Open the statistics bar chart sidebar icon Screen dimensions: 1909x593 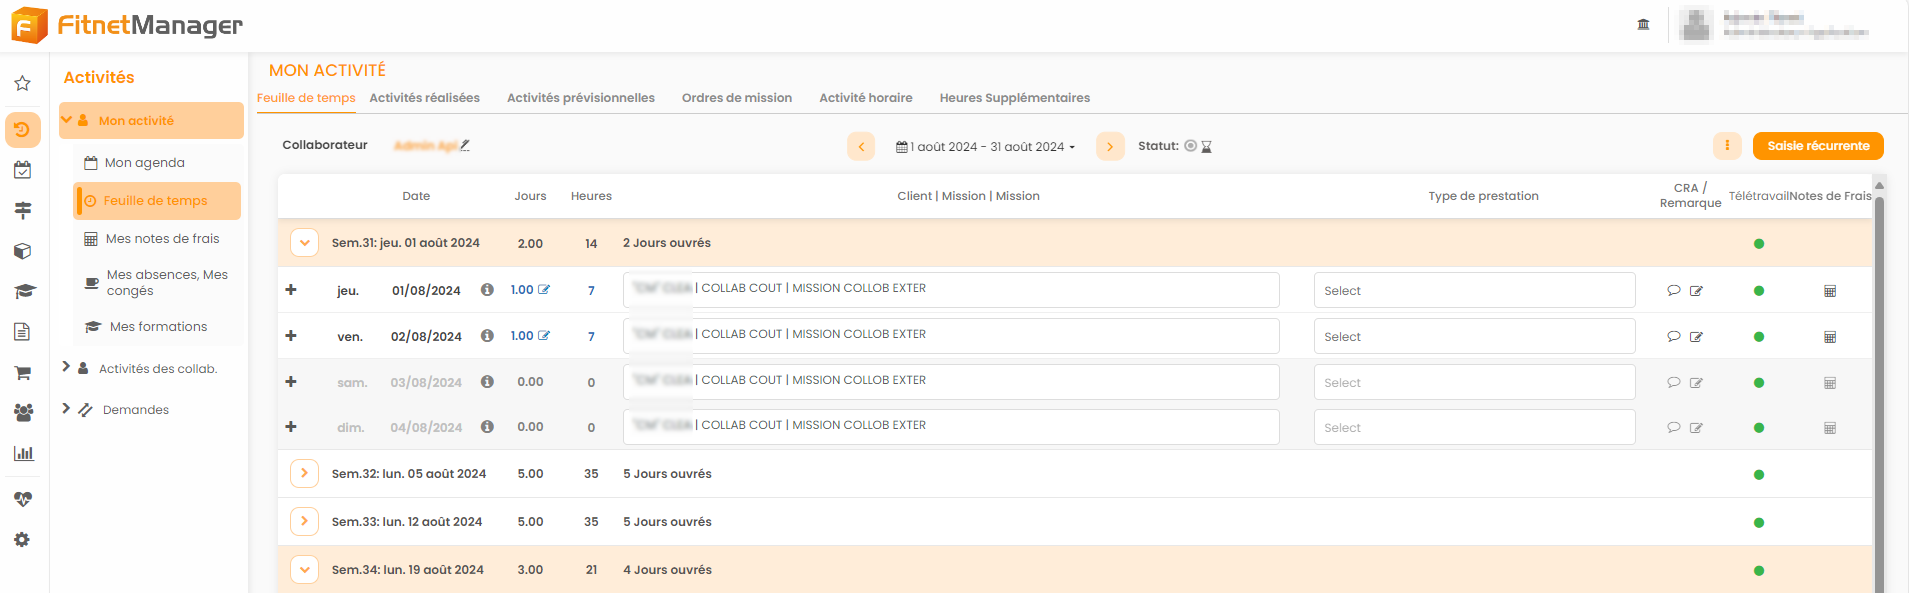point(23,453)
